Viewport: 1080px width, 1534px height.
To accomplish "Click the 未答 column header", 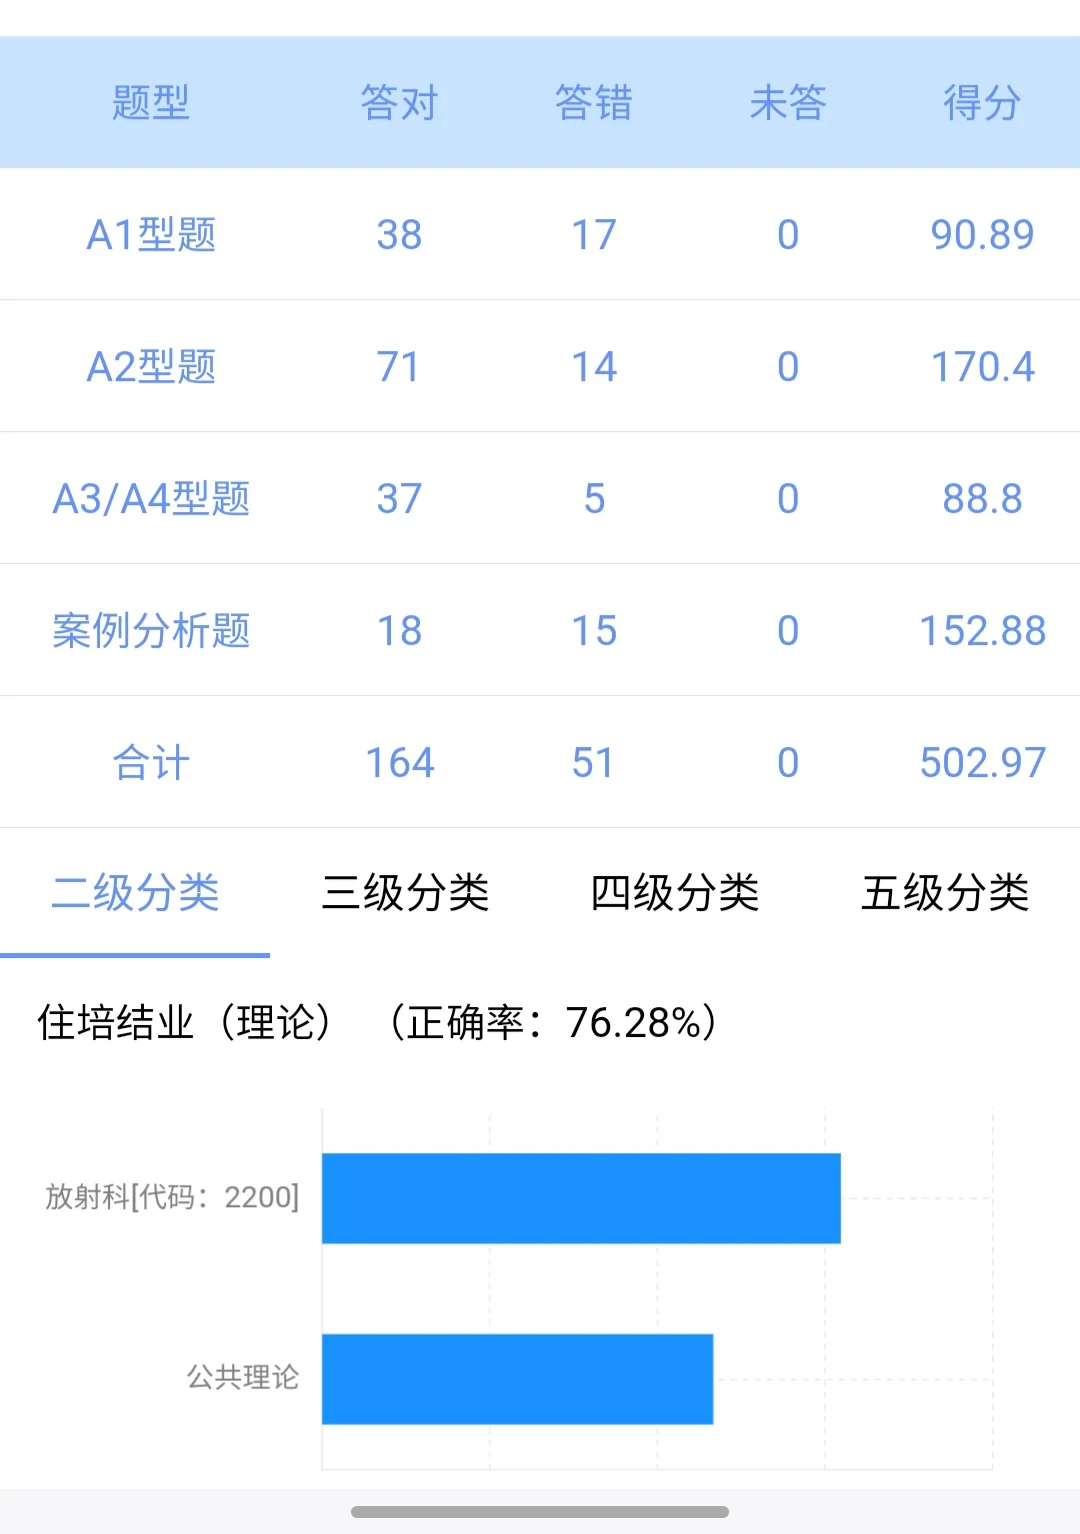I will tap(788, 102).
